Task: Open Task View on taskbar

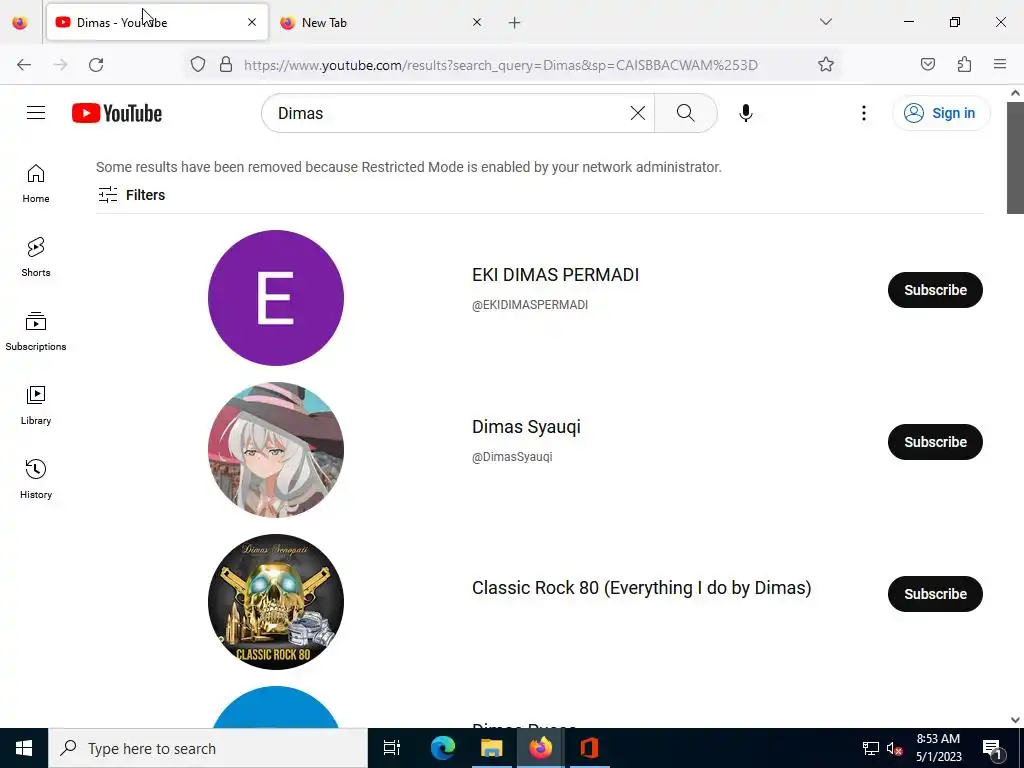Action: pos(392,748)
